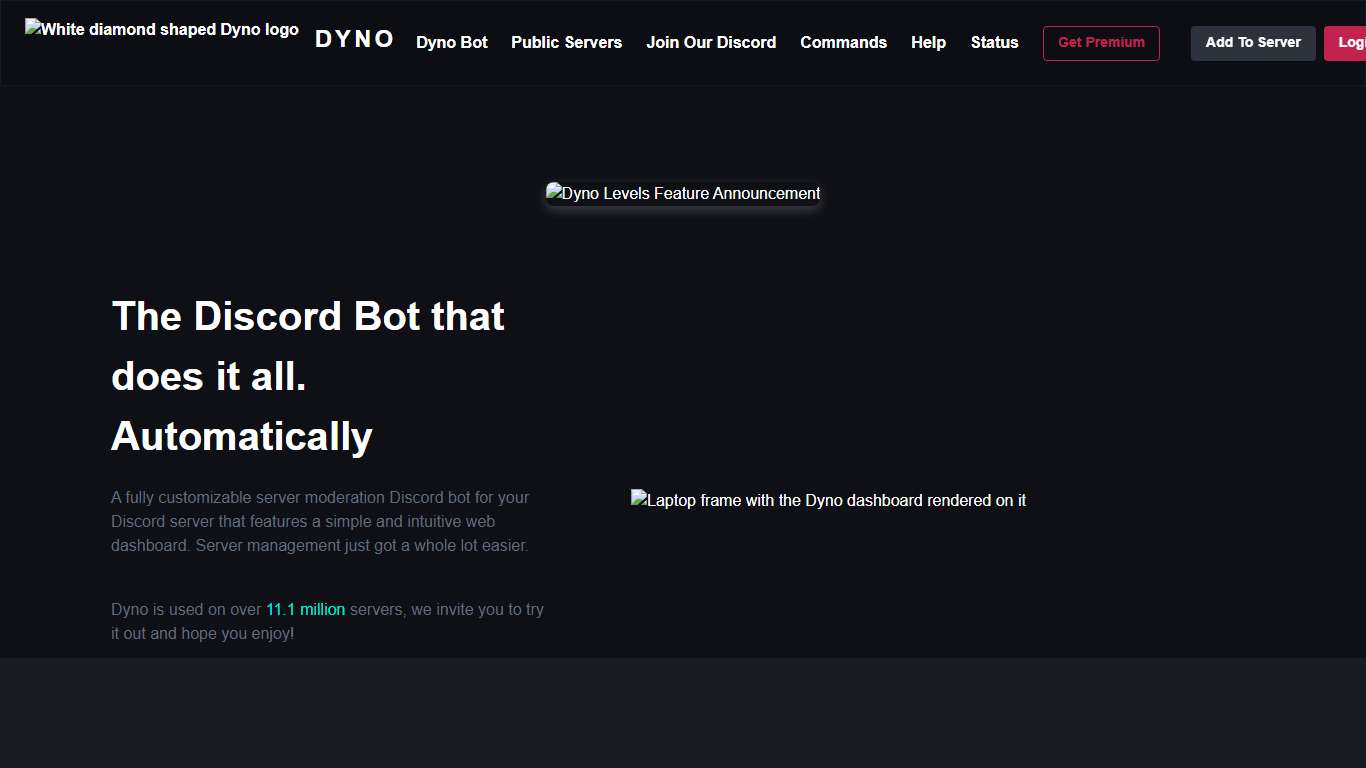Click the hero heading about the Discord Bot
This screenshot has width=1366, height=768.
(x=308, y=376)
